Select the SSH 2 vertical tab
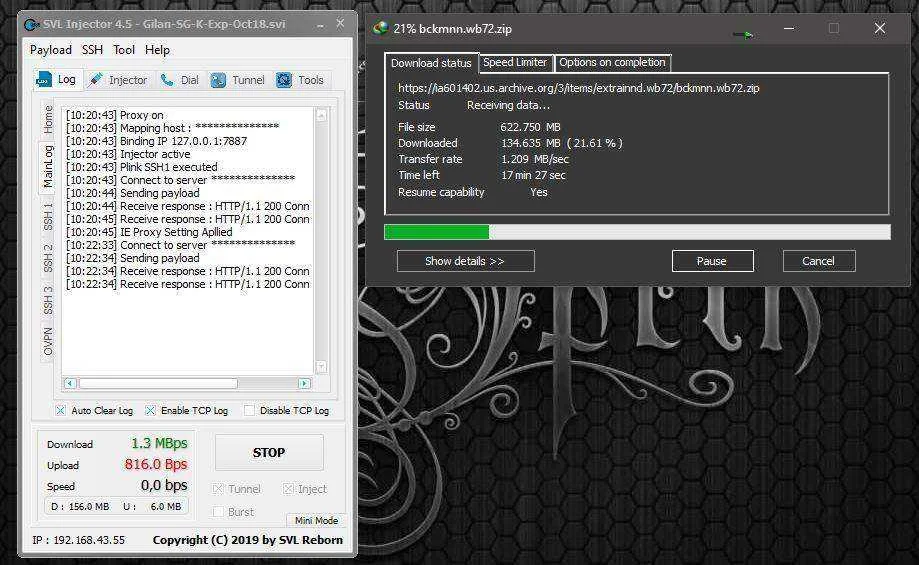 [x=47, y=258]
